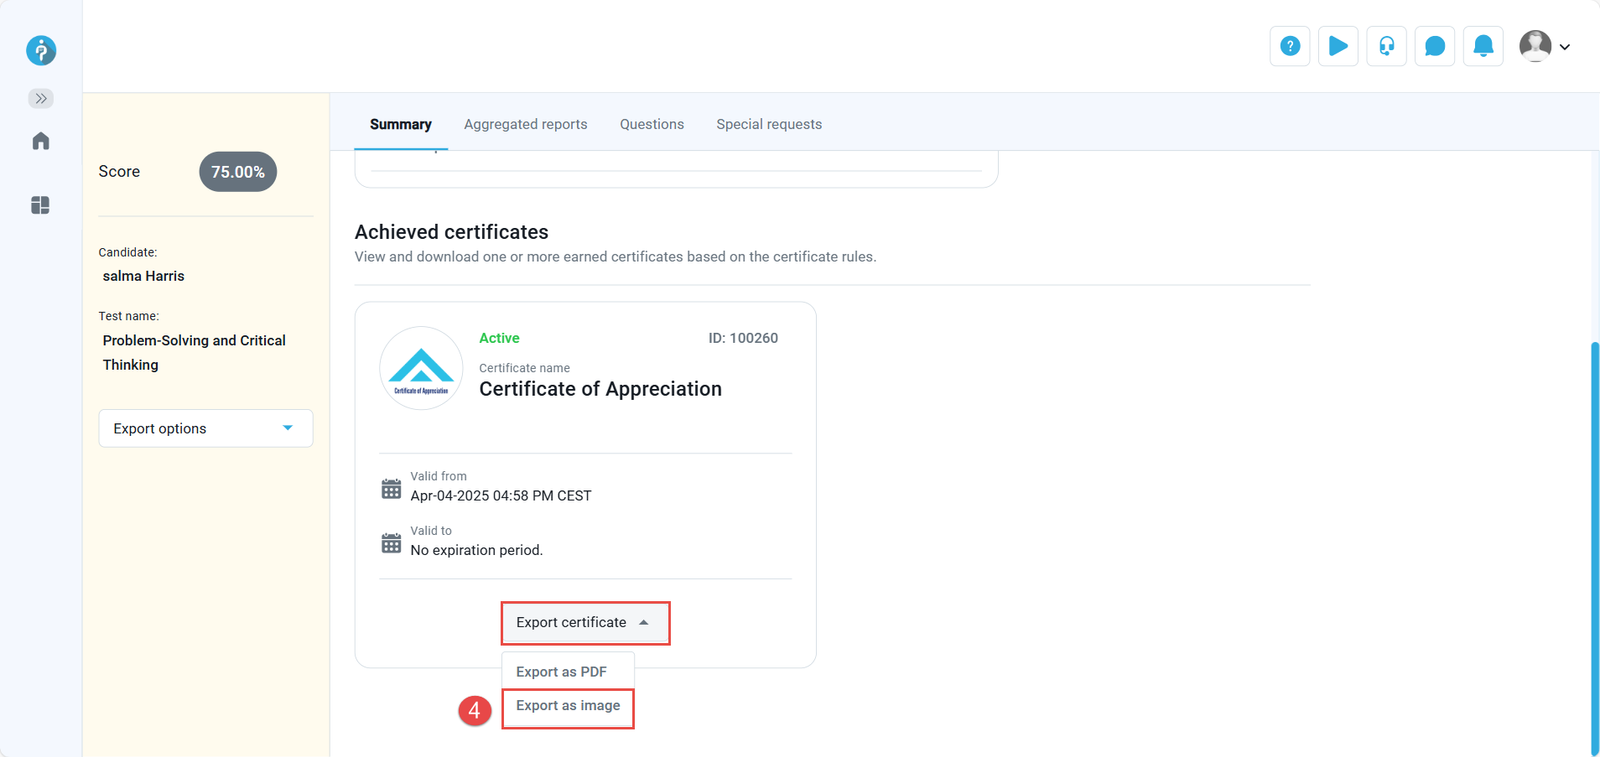Switch to the Summary tab
Screen dimensions: 1600x757
point(400,124)
